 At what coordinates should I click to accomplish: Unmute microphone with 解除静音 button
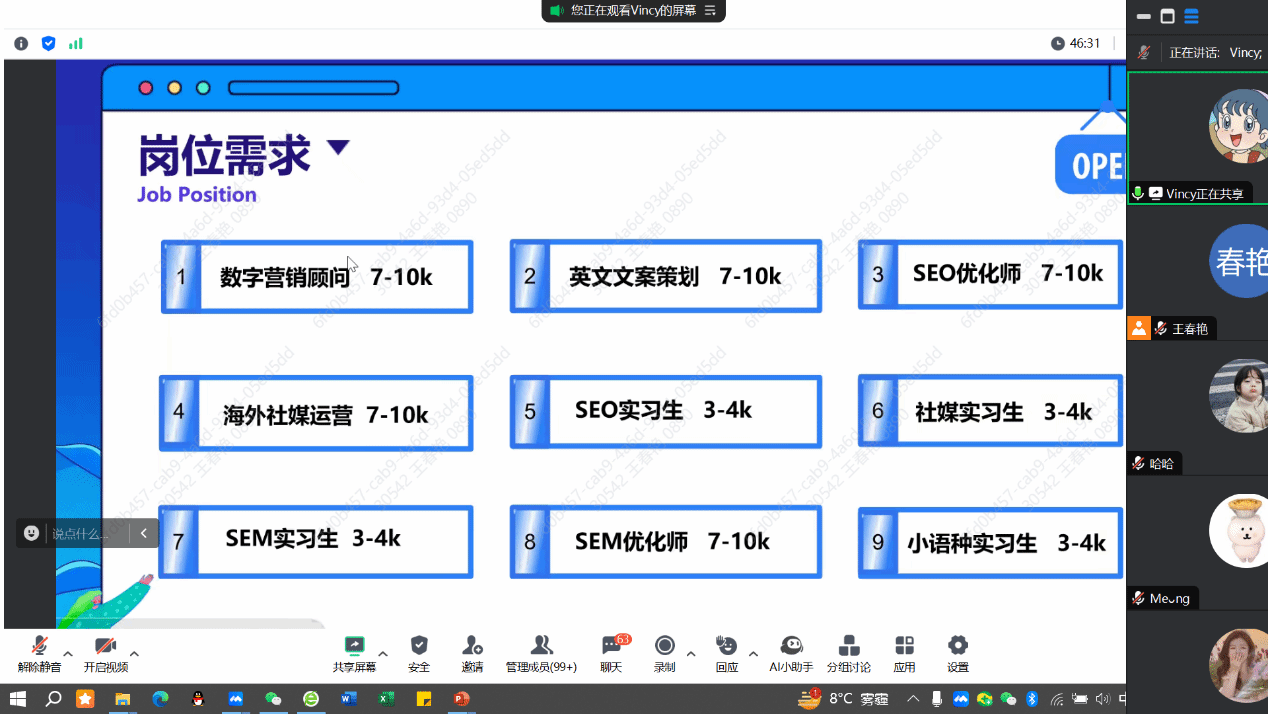39,652
